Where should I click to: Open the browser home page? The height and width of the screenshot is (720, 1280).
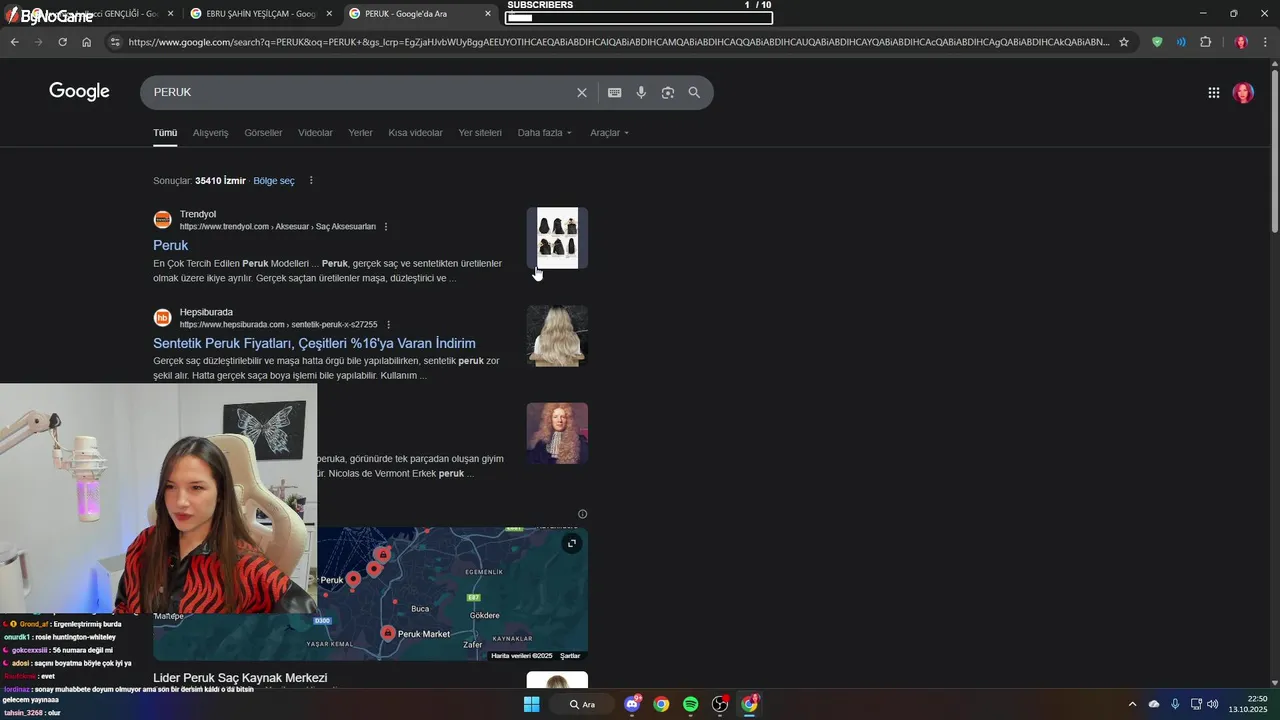[x=87, y=42]
